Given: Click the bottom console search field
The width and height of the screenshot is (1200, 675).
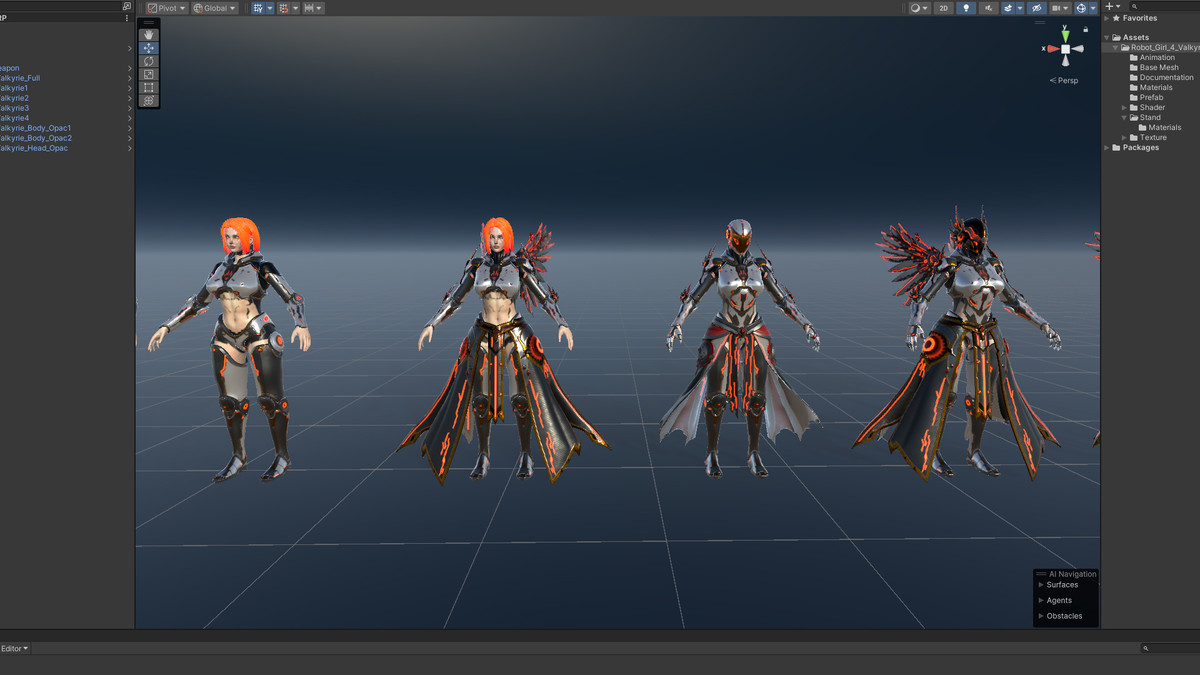Looking at the screenshot, I should [1170, 648].
